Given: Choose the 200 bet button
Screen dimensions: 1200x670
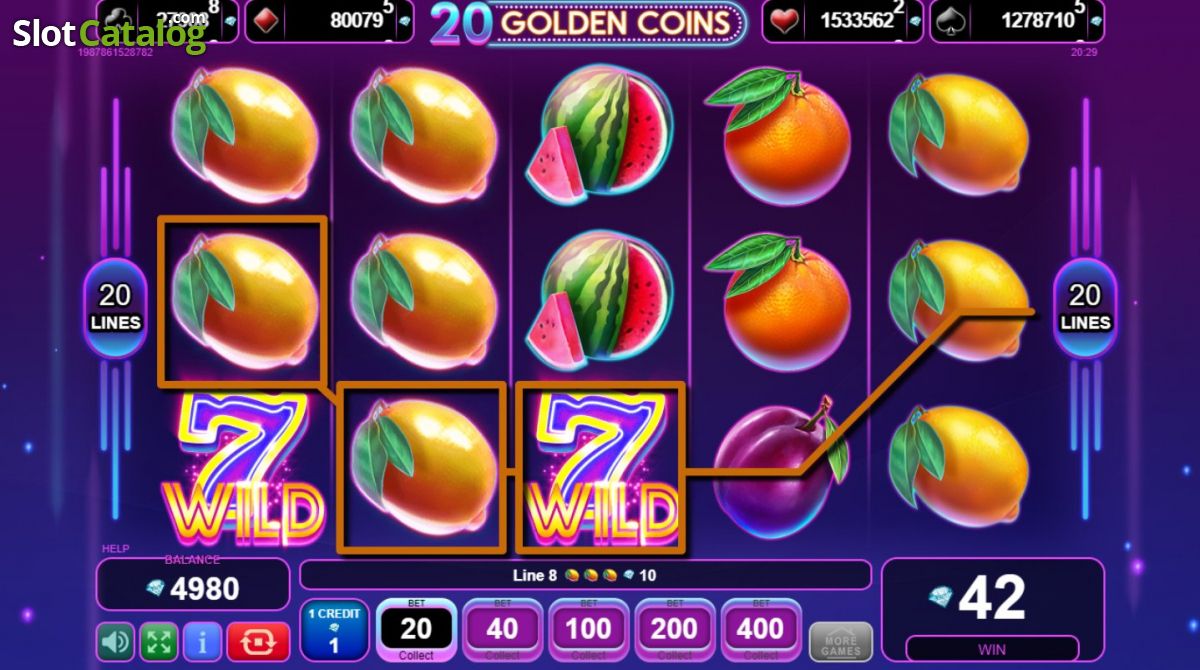Looking at the screenshot, I should [674, 631].
